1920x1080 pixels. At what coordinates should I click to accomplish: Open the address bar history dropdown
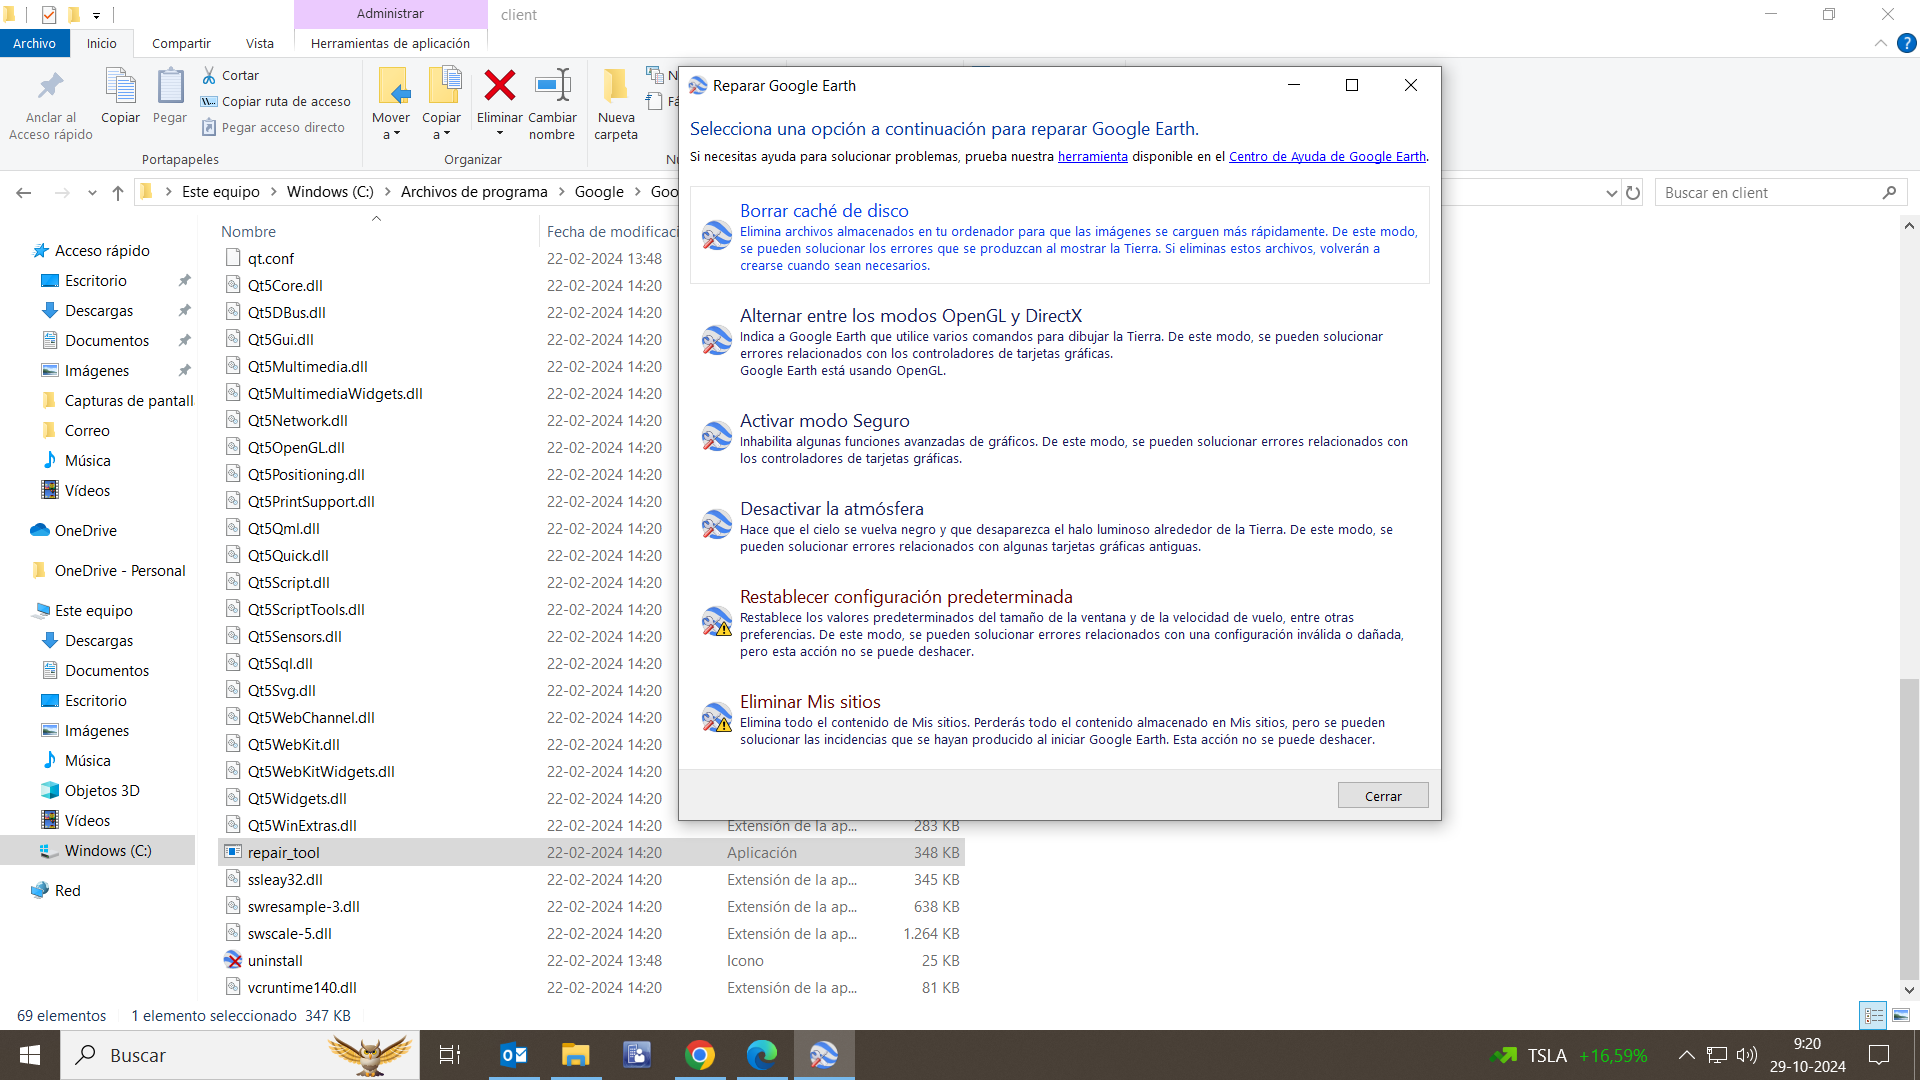pos(1611,193)
